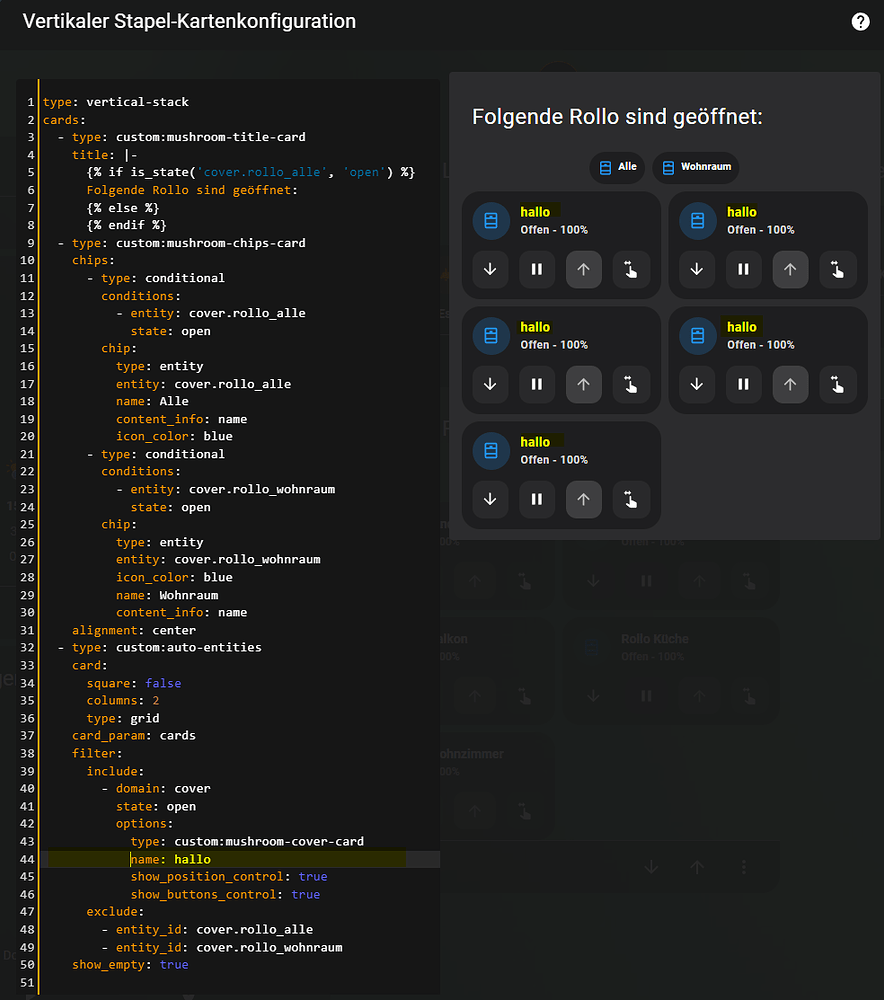Toggle position control in the bottom hallo card
Viewport: 884px width, 1000px height.
tap(631, 500)
